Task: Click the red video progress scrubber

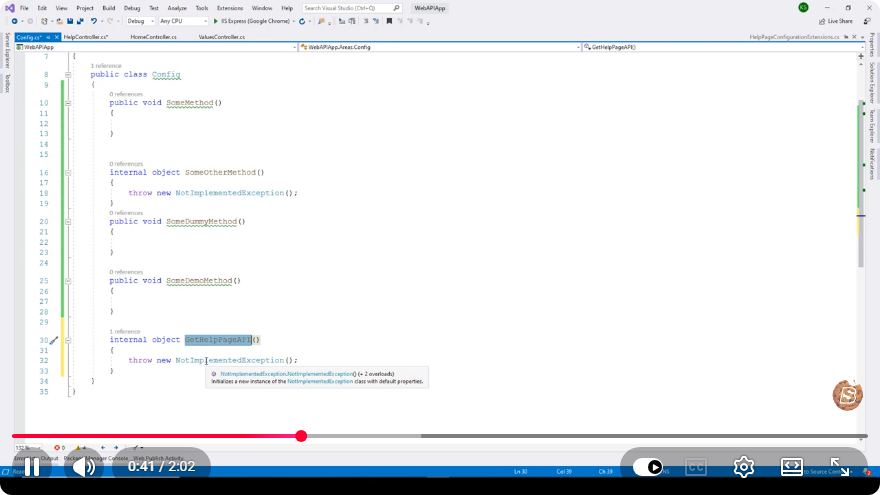Action: (x=301, y=436)
